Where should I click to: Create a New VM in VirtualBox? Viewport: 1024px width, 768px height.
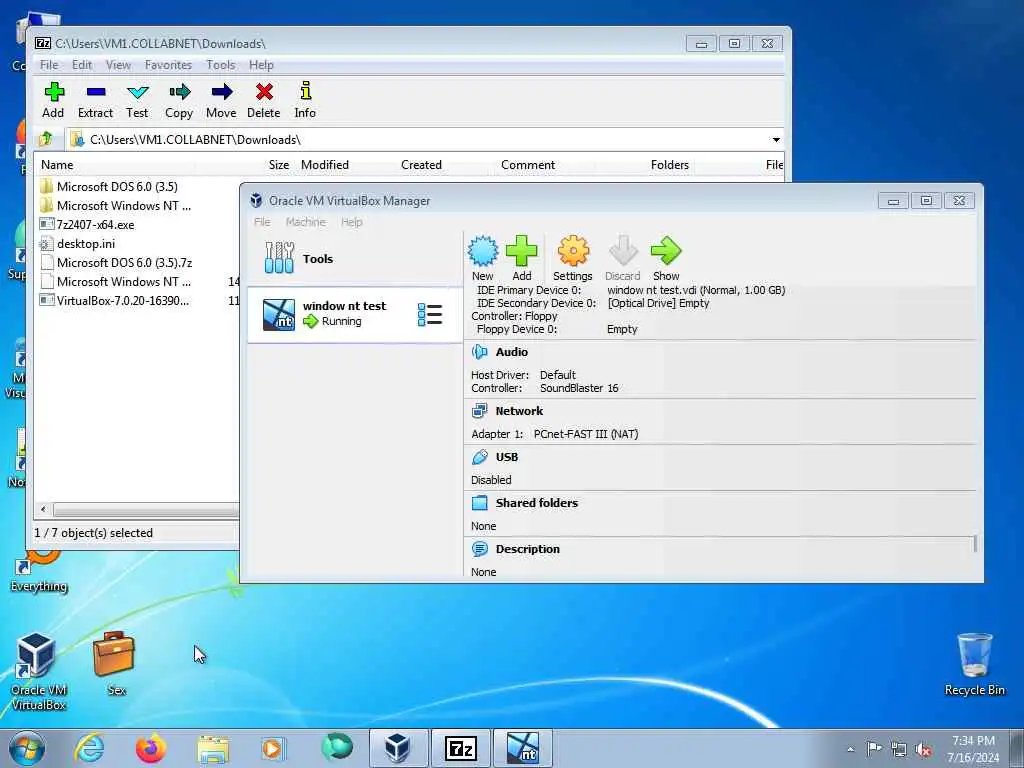483,251
